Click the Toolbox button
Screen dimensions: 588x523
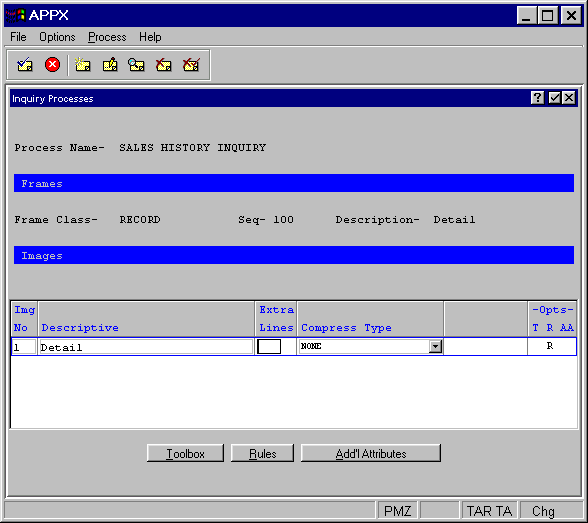click(185, 454)
